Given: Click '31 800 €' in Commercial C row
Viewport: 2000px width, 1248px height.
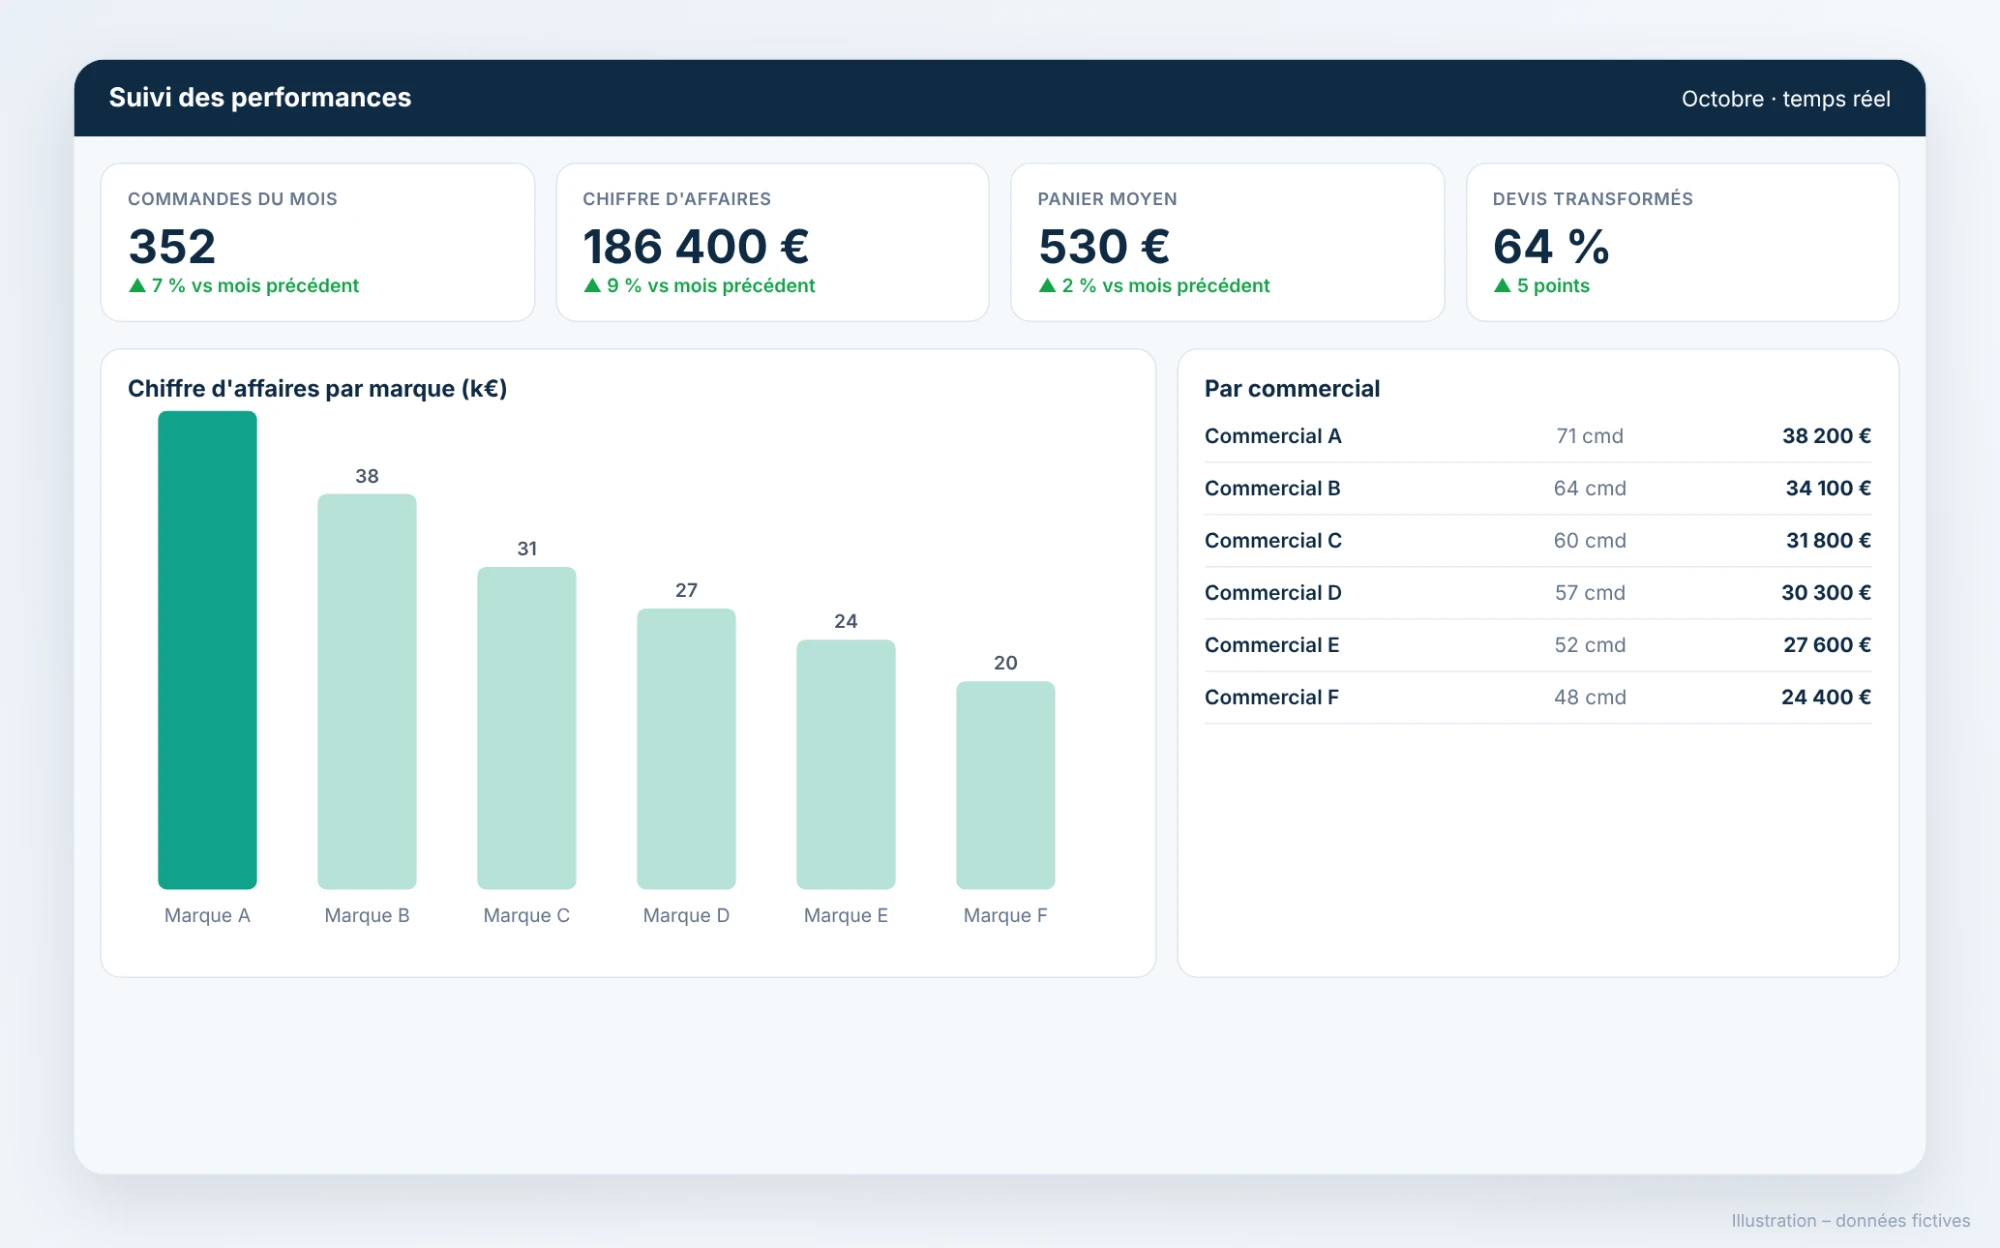Looking at the screenshot, I should (1828, 540).
